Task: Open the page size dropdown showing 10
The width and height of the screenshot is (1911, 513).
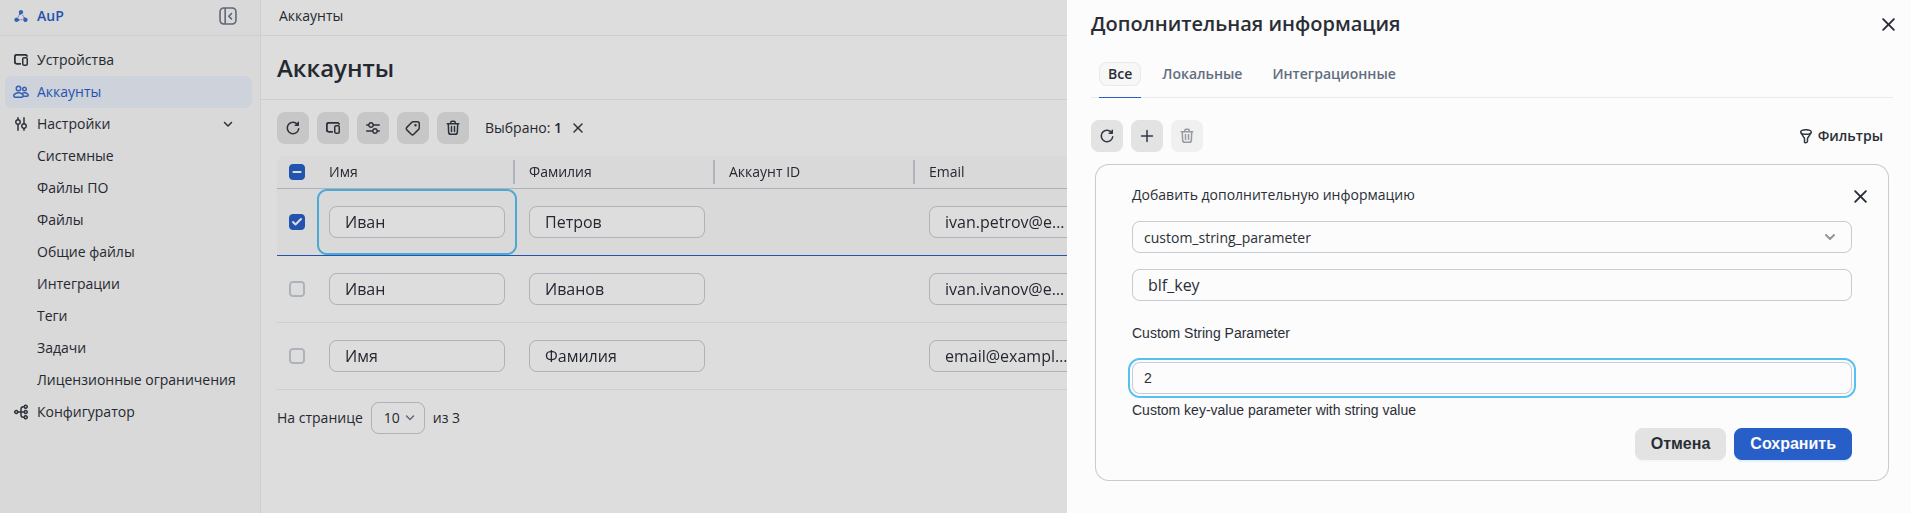Action: (398, 418)
